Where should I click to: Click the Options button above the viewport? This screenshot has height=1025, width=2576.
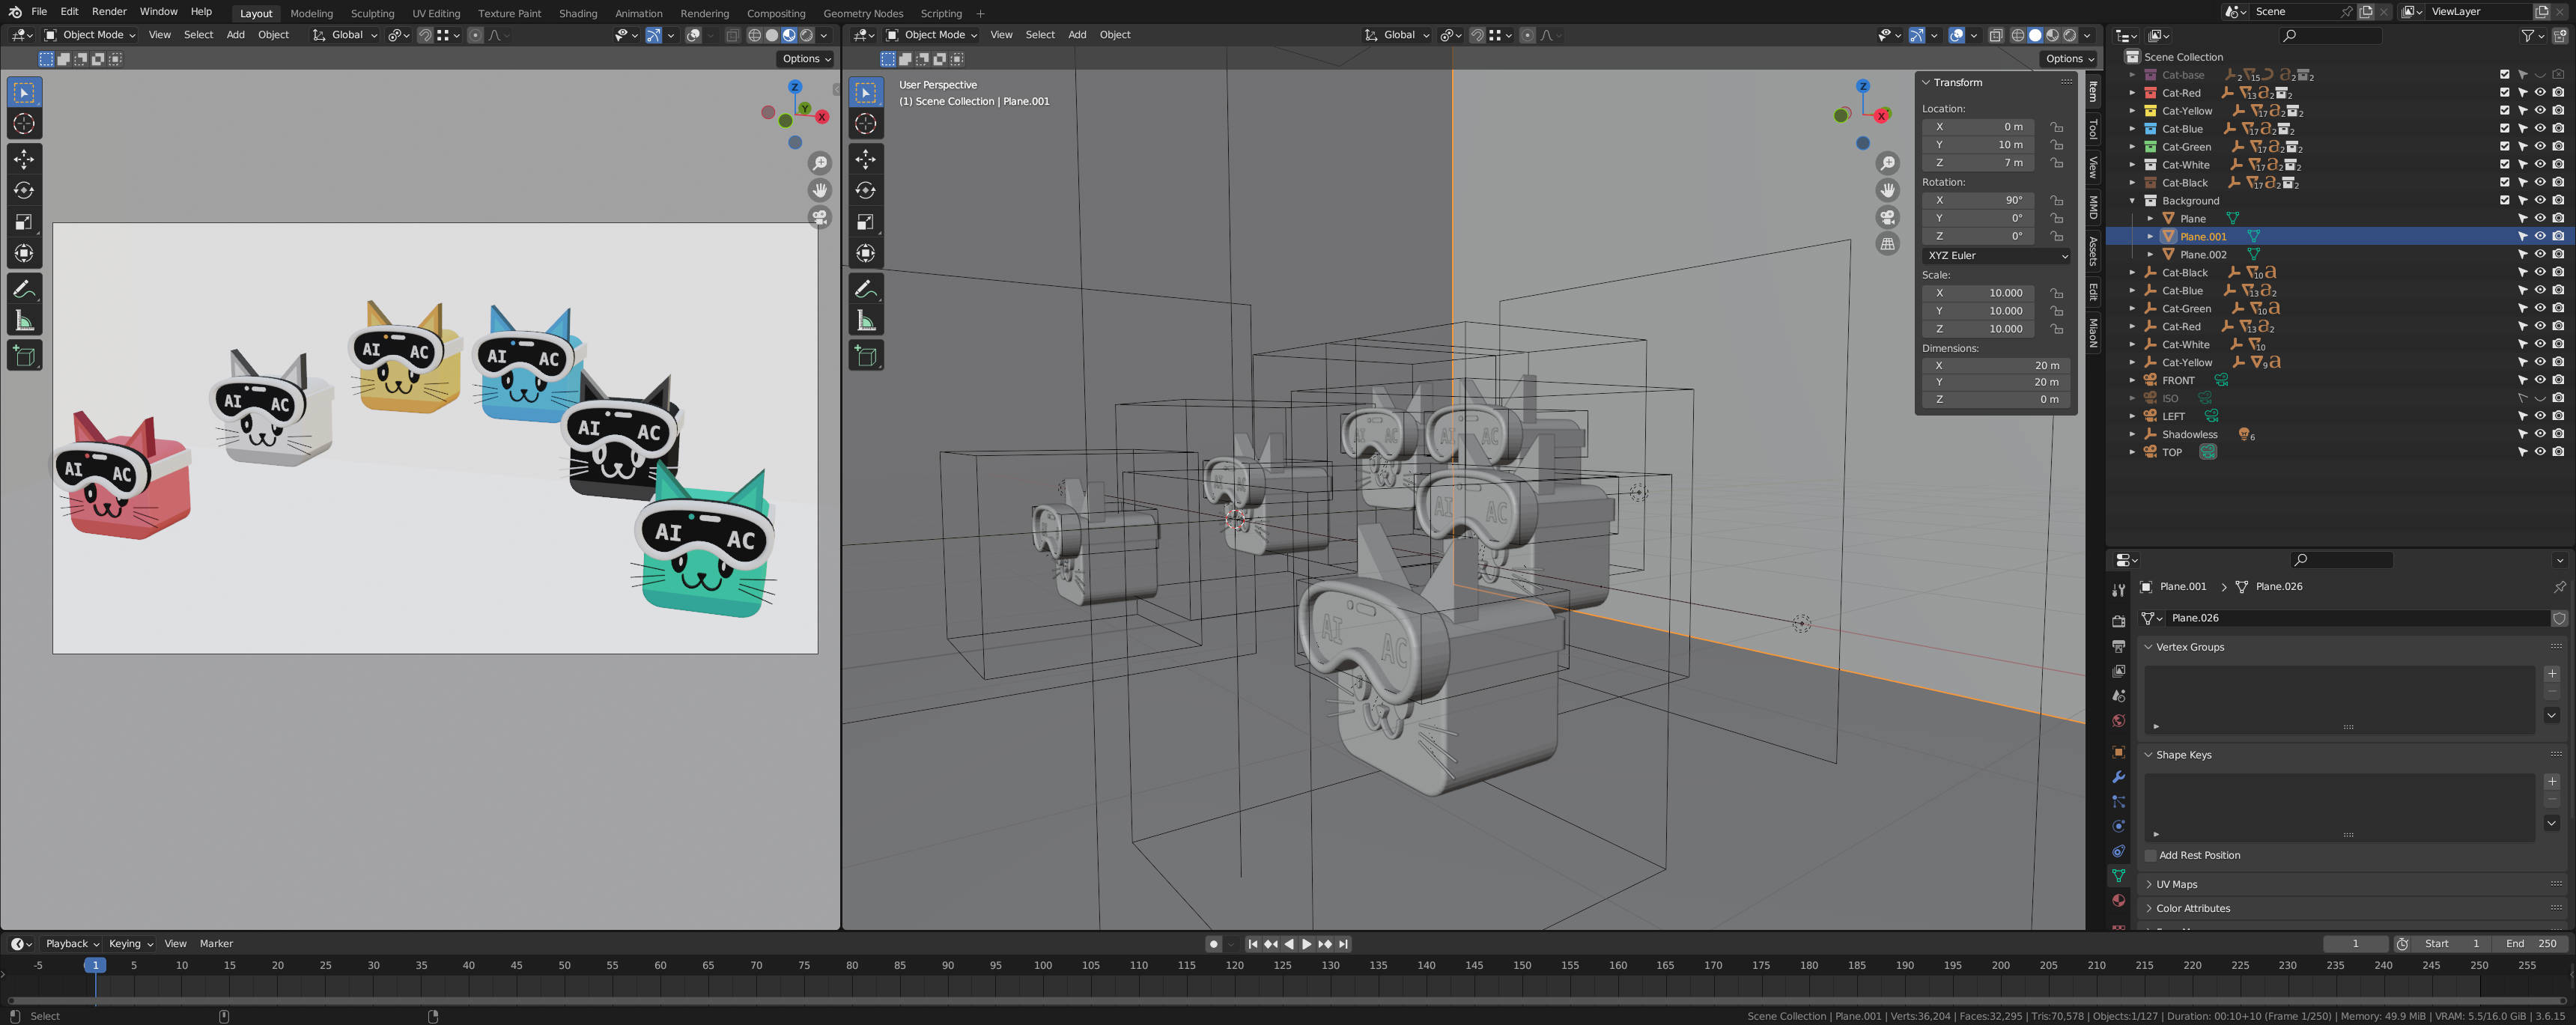coord(805,58)
